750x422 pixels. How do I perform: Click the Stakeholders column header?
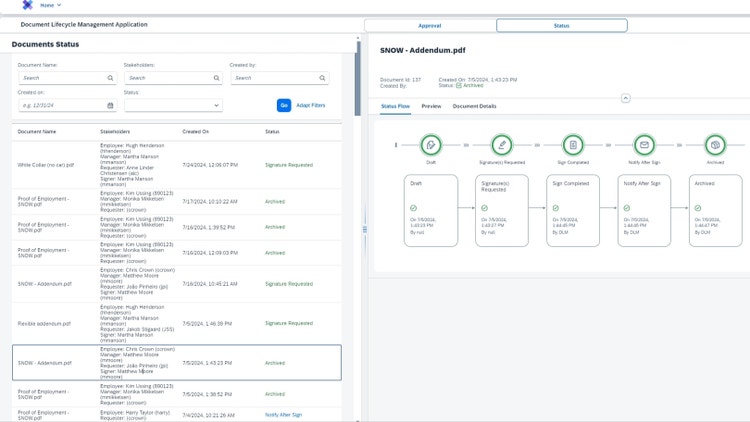(115, 132)
